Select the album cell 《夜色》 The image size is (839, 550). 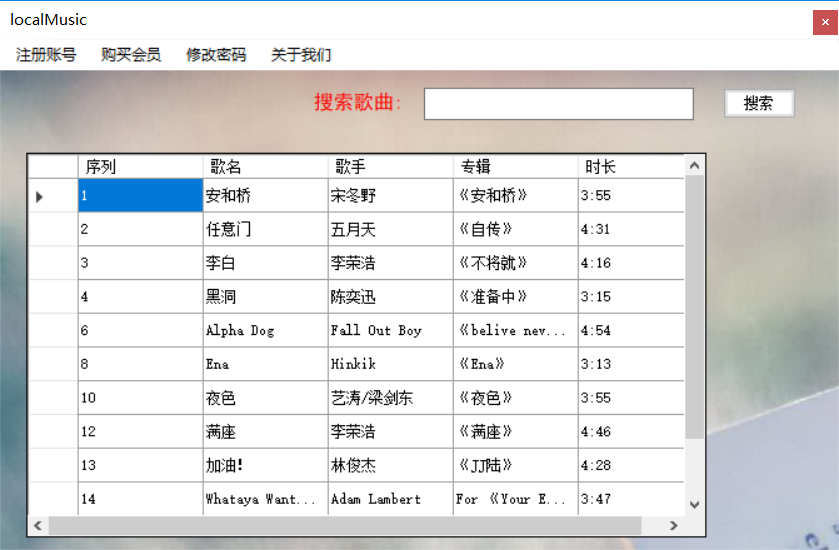(x=516, y=398)
